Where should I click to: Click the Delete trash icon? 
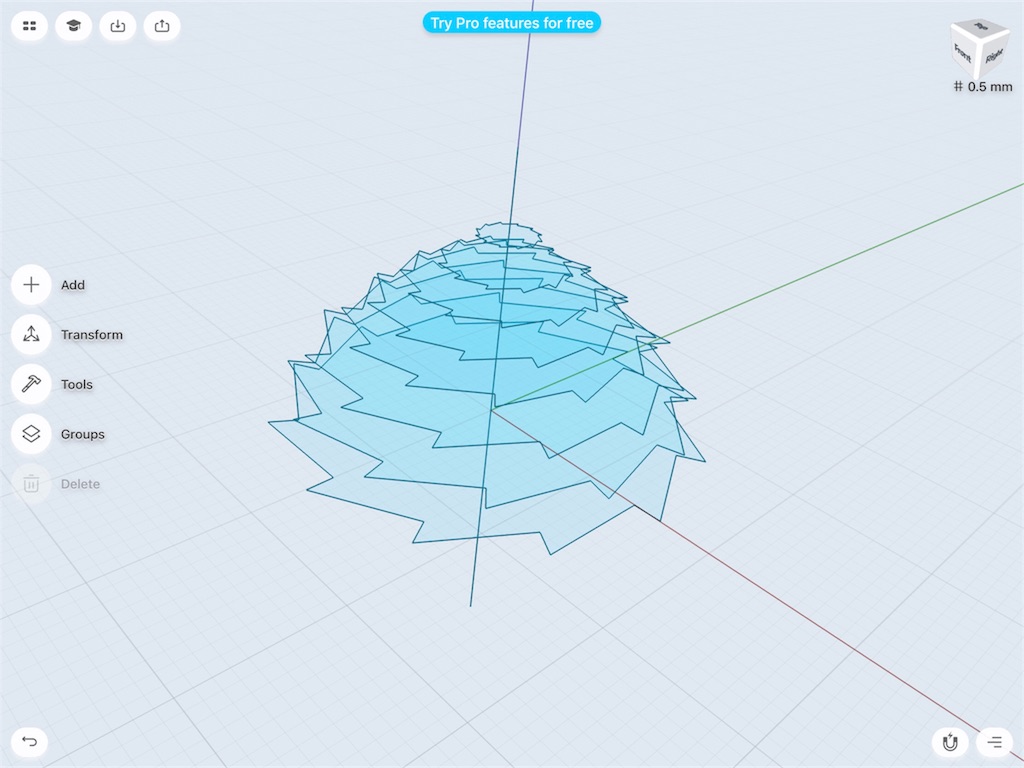coord(31,483)
